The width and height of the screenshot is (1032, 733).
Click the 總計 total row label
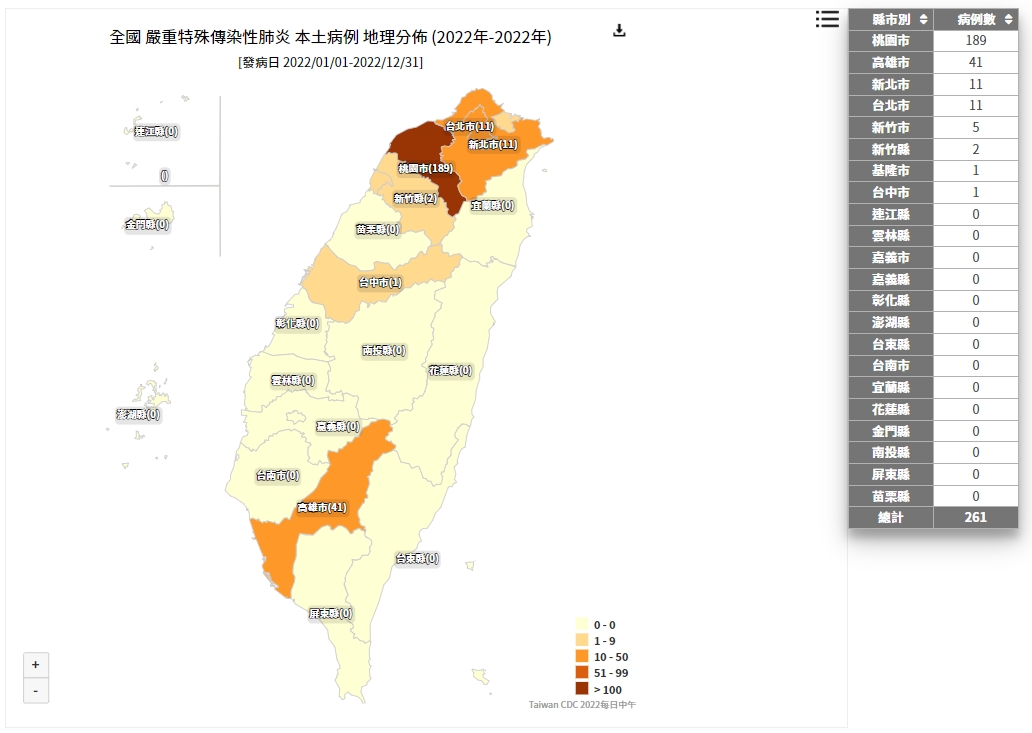pos(891,518)
